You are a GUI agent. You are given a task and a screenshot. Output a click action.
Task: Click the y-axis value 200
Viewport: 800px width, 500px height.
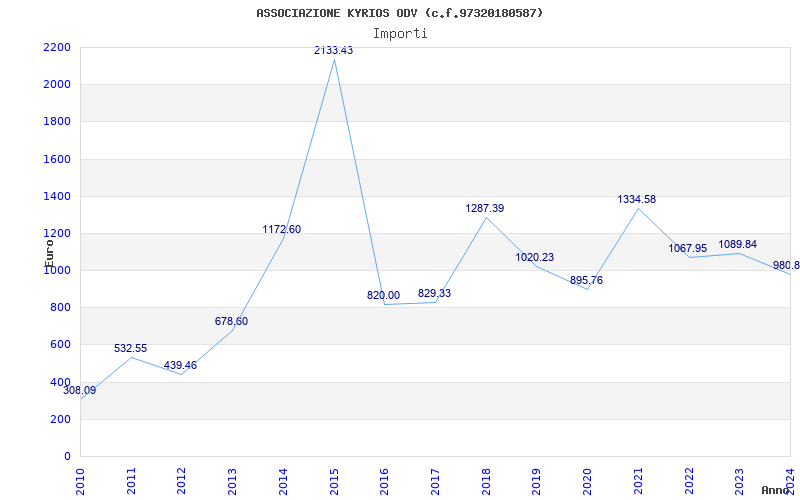point(61,419)
